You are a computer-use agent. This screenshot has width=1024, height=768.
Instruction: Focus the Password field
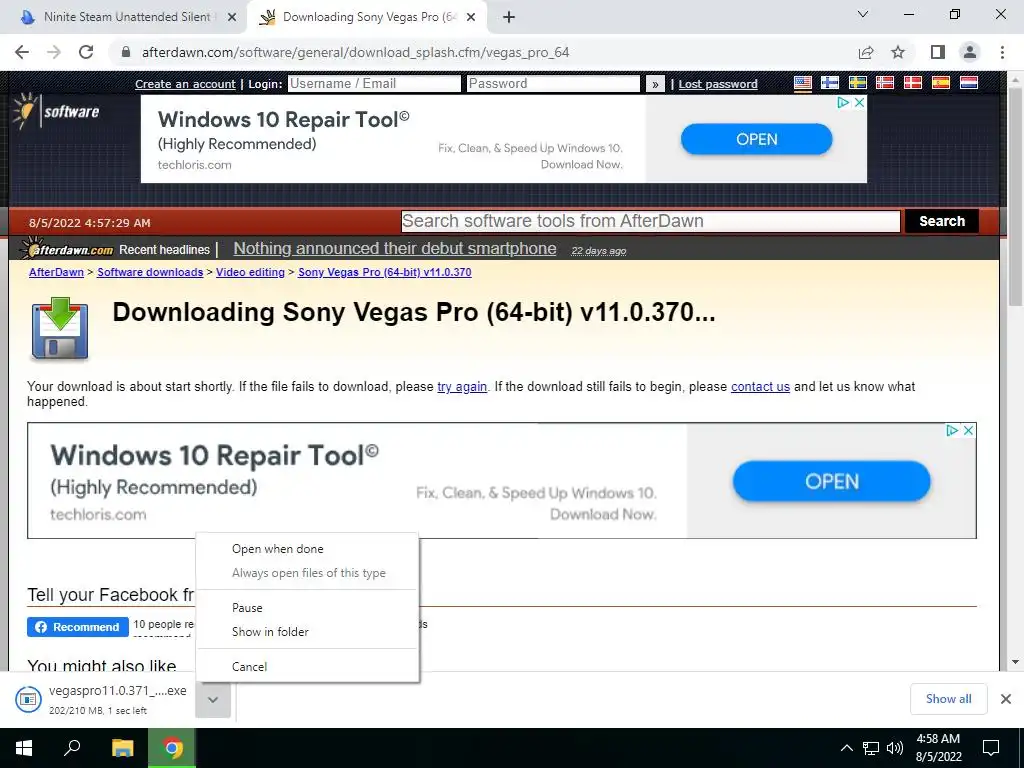pyautogui.click(x=553, y=84)
